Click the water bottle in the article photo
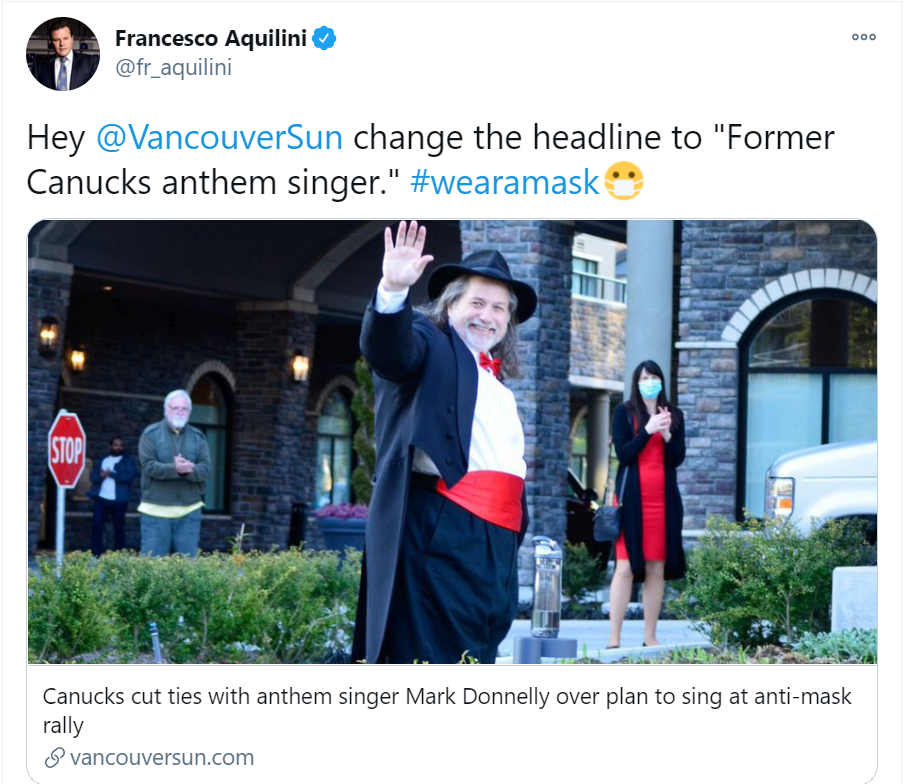The width and height of the screenshot is (904, 784). [545, 586]
